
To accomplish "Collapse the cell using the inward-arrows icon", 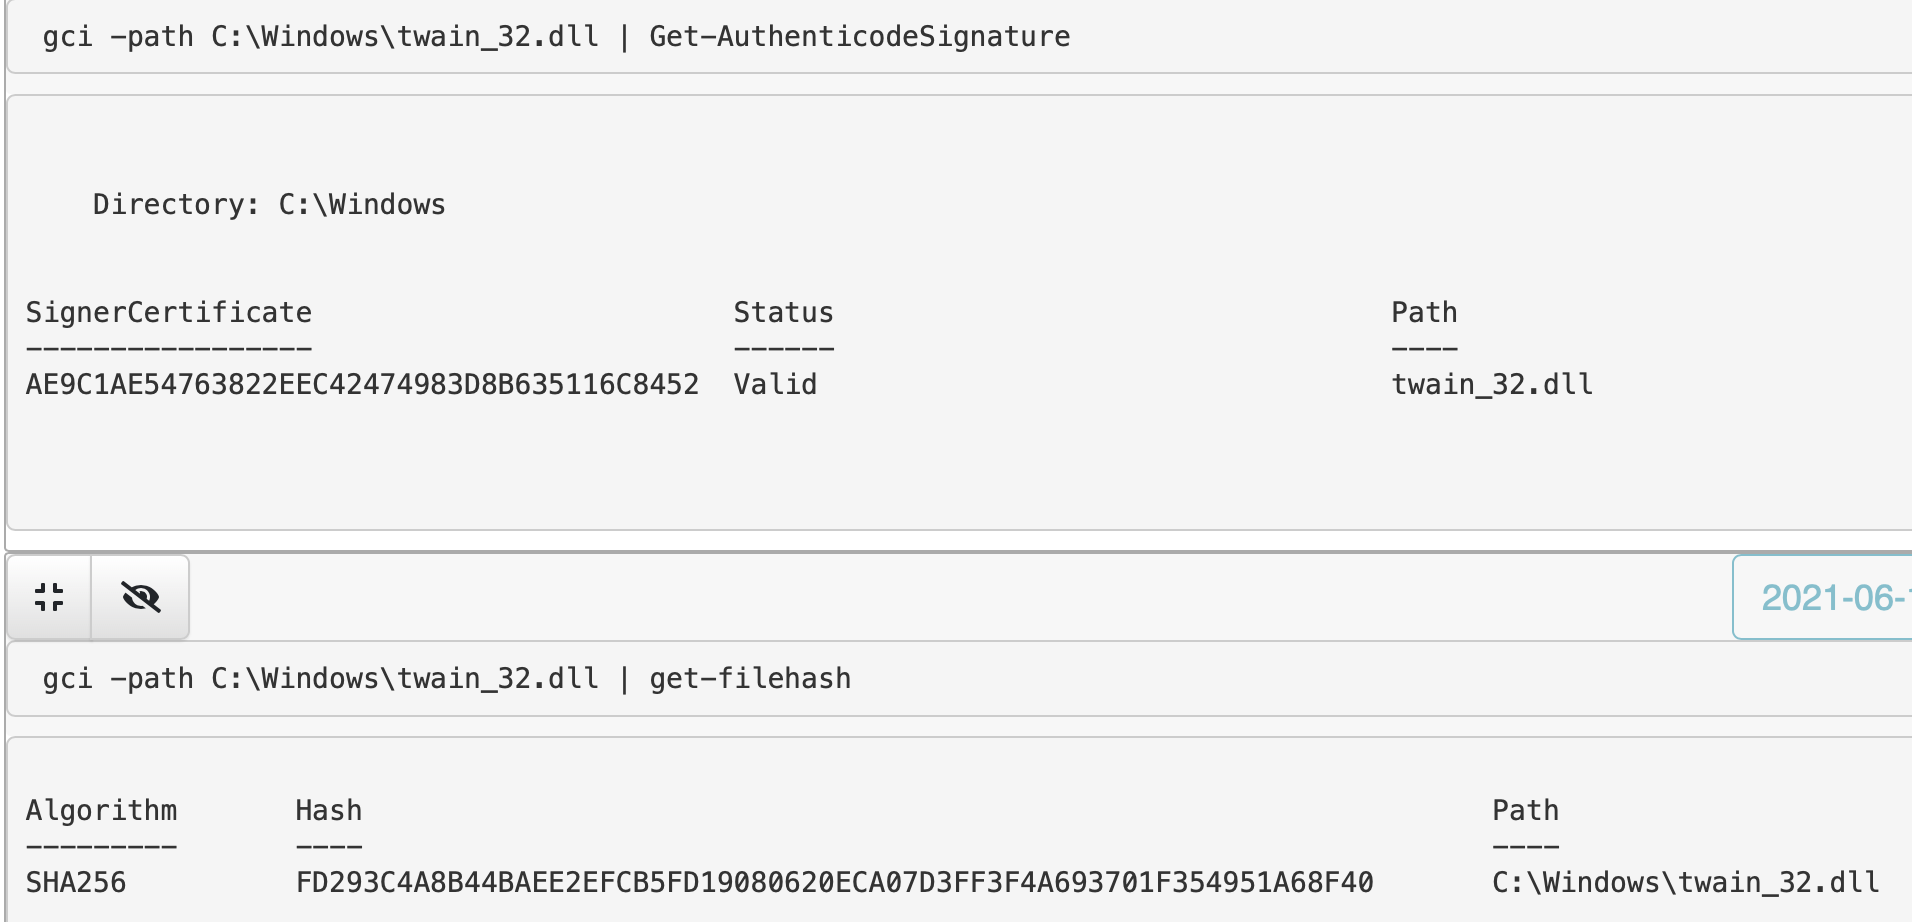I will (x=49, y=597).
